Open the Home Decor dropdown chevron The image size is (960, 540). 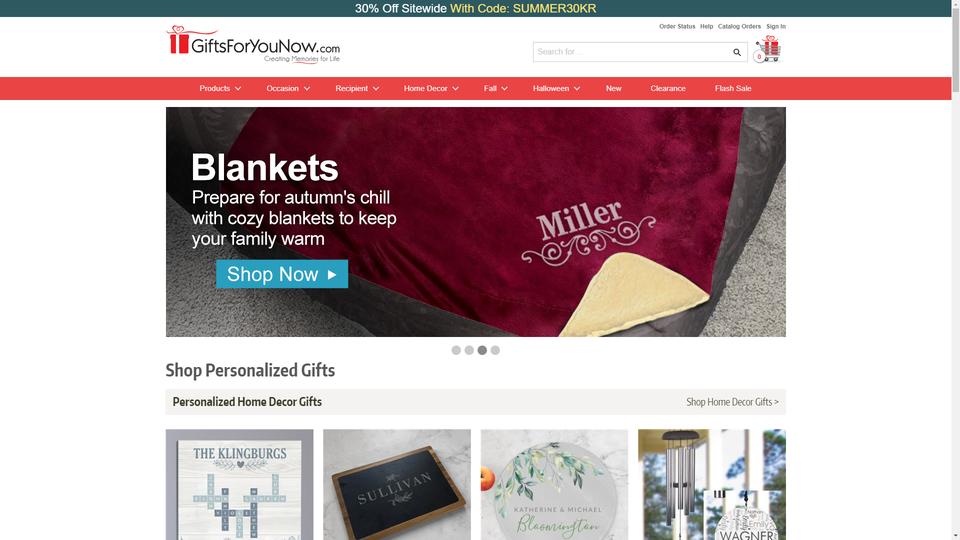pyautogui.click(x=456, y=89)
